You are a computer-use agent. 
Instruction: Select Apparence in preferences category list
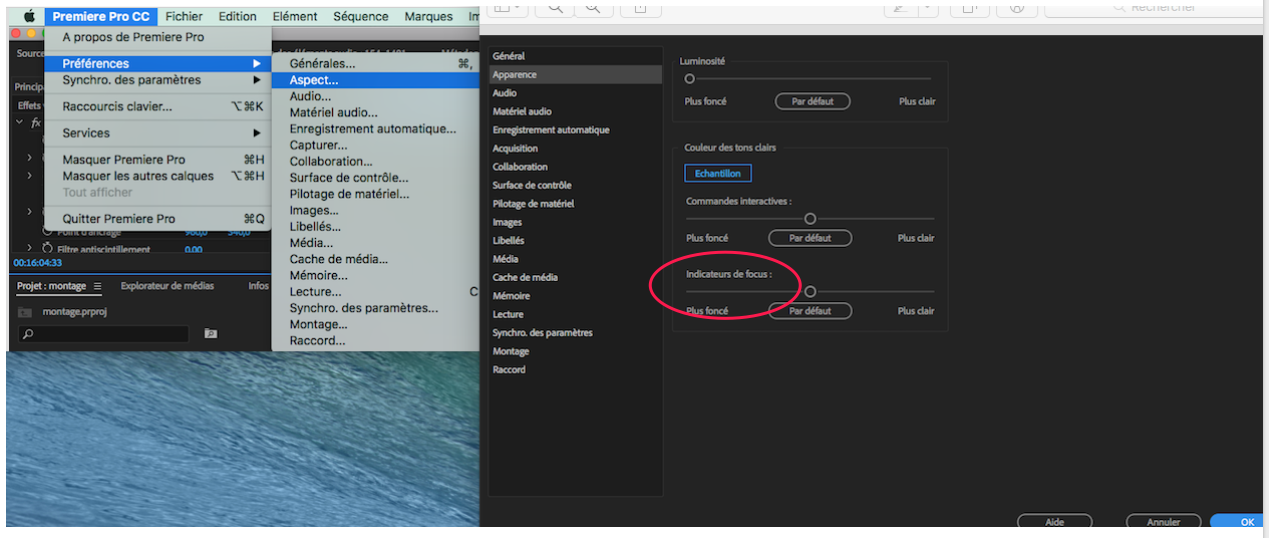coord(575,75)
